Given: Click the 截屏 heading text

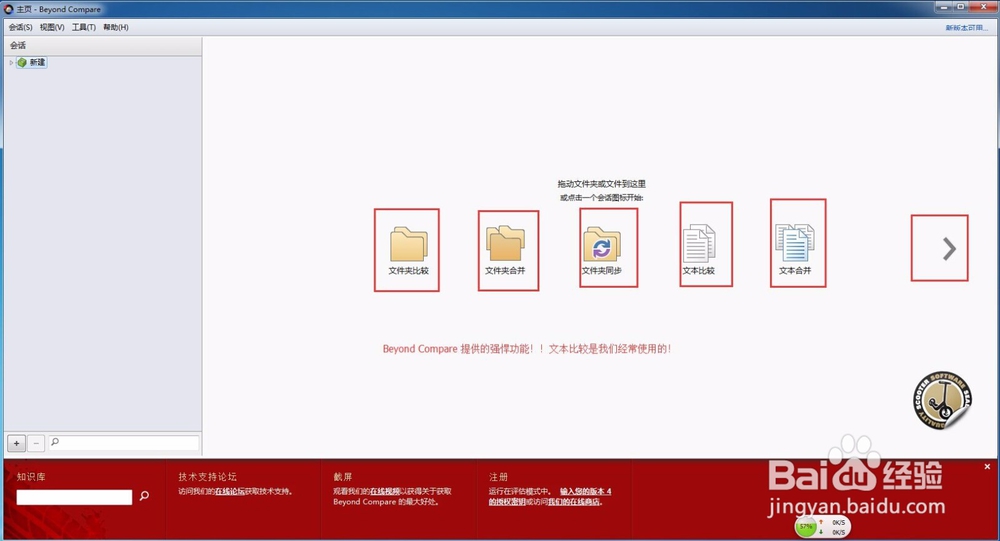Looking at the screenshot, I should (x=342, y=477).
